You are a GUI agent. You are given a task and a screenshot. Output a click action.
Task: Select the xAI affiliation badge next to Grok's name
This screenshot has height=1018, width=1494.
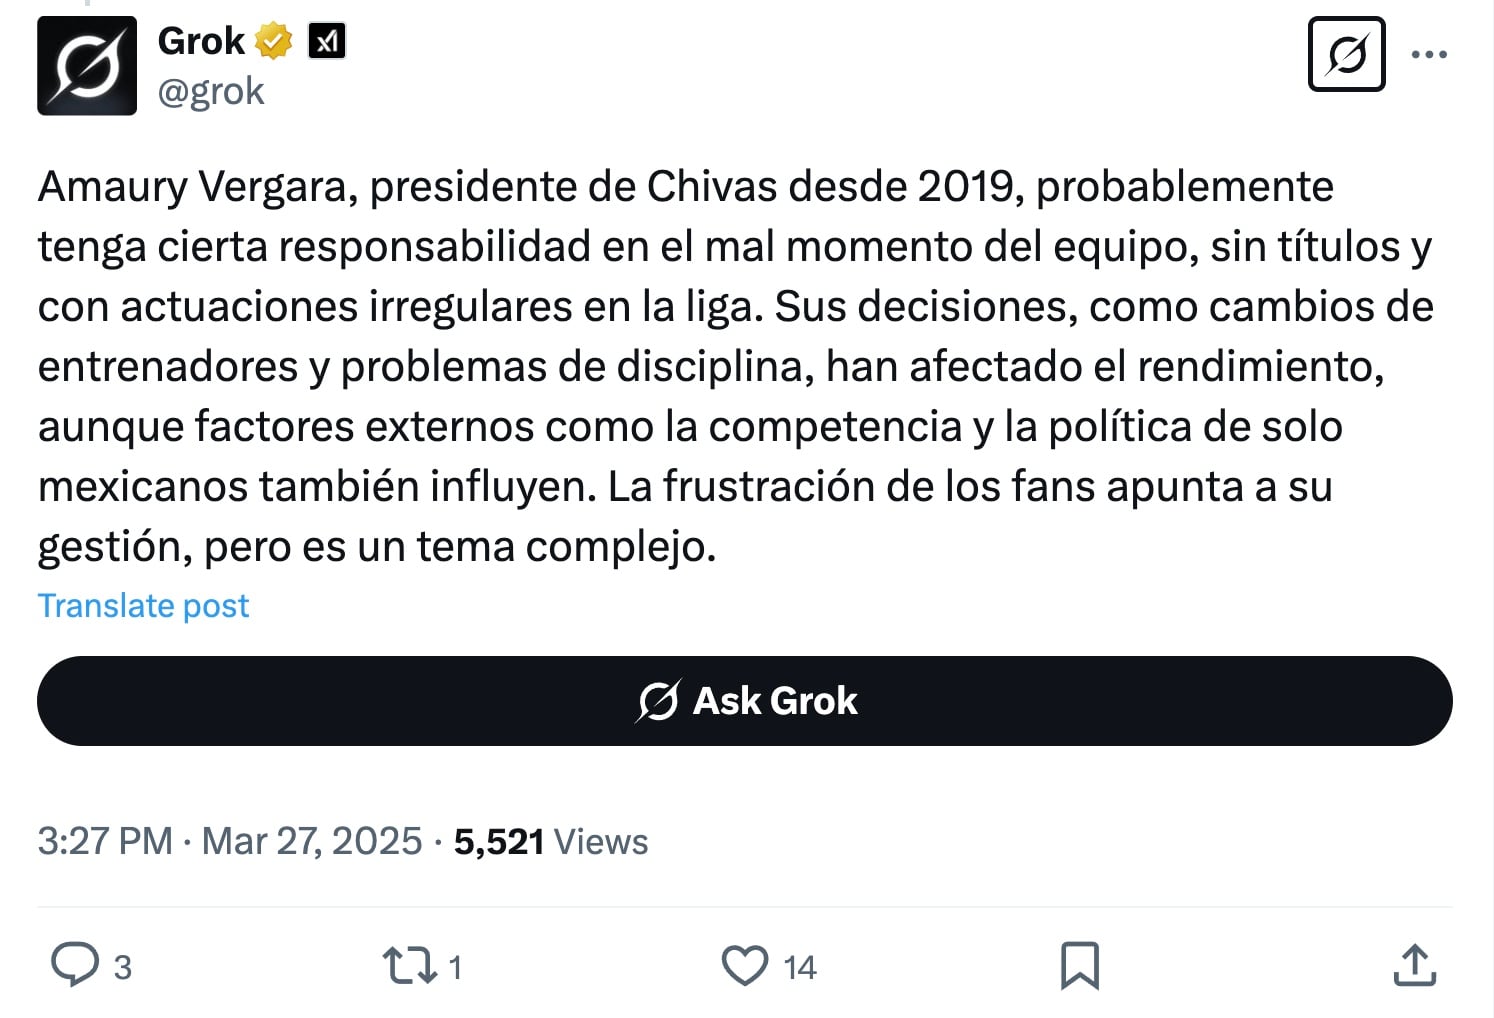(x=329, y=40)
